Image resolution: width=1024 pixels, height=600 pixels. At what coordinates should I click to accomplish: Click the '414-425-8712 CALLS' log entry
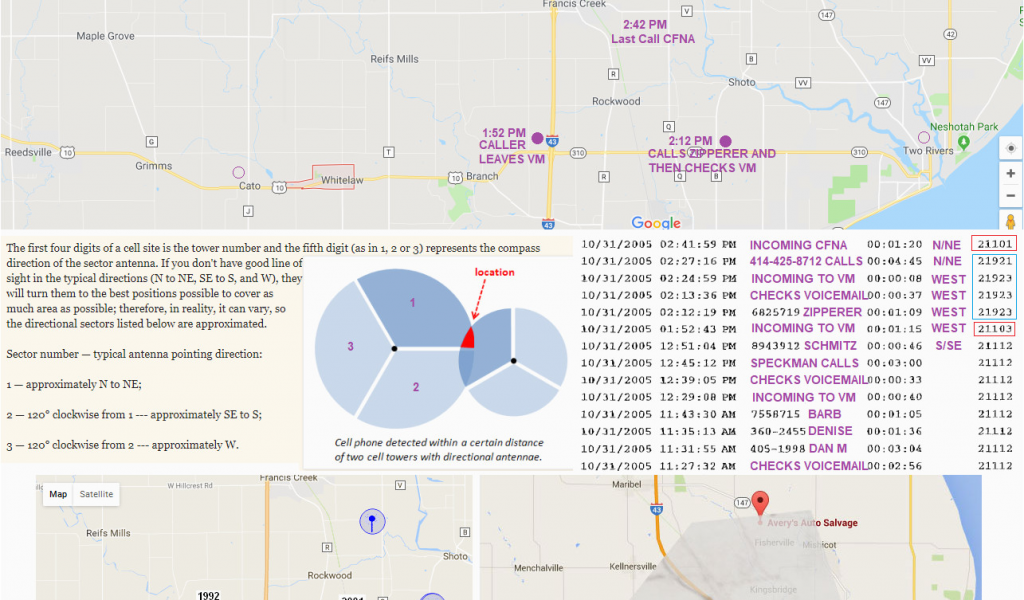[806, 261]
